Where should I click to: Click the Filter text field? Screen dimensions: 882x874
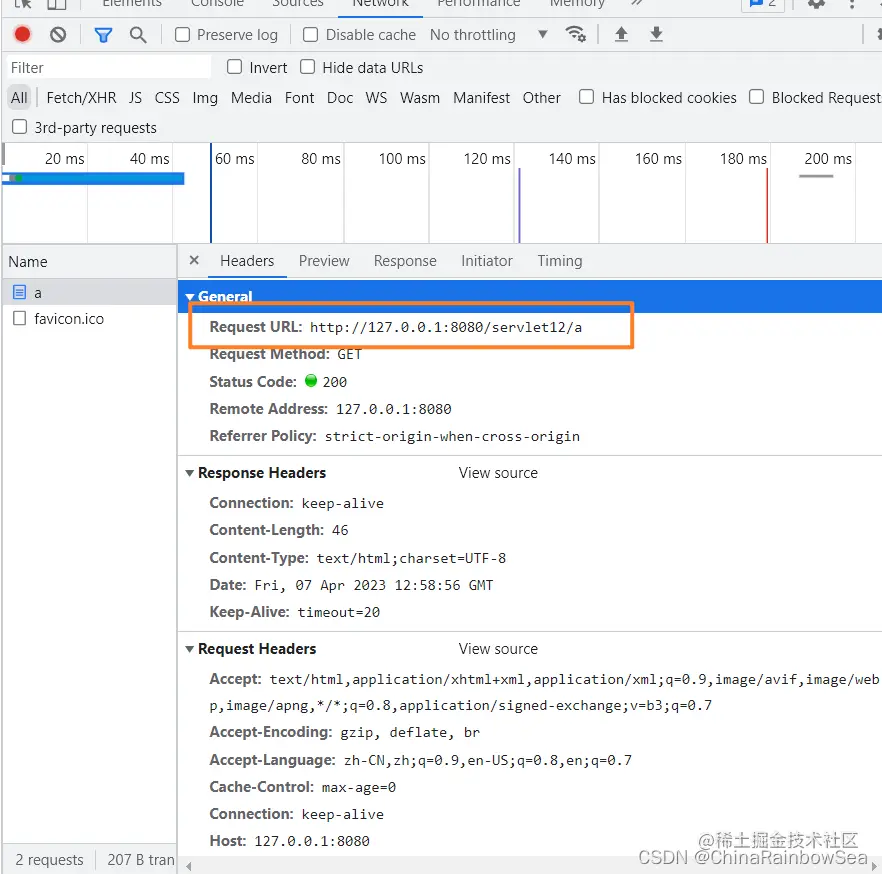(109, 67)
